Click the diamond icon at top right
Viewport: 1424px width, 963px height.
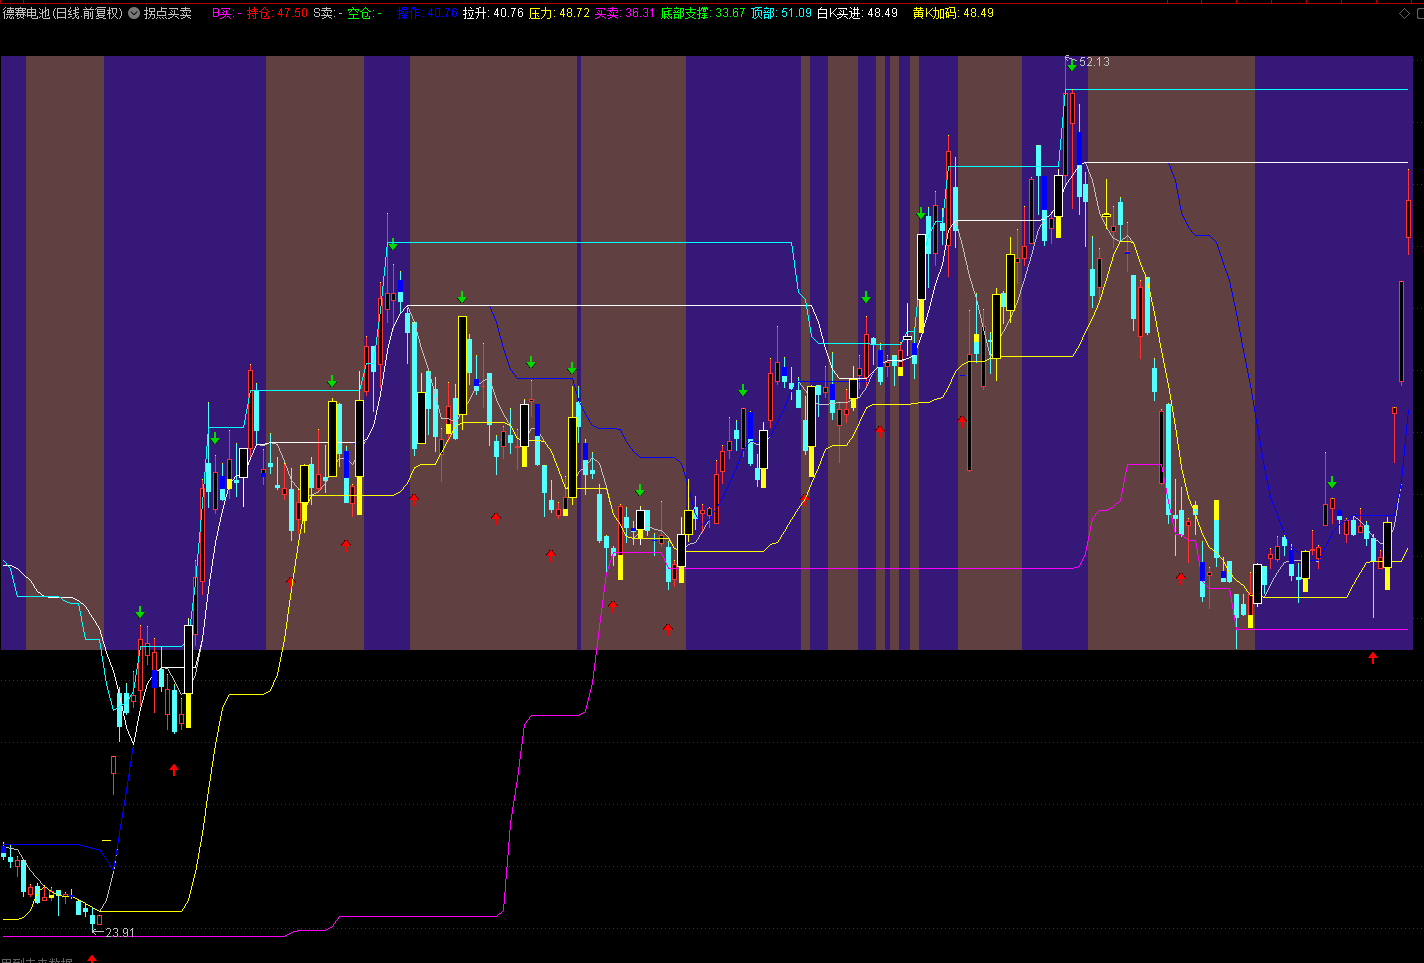point(1405,13)
